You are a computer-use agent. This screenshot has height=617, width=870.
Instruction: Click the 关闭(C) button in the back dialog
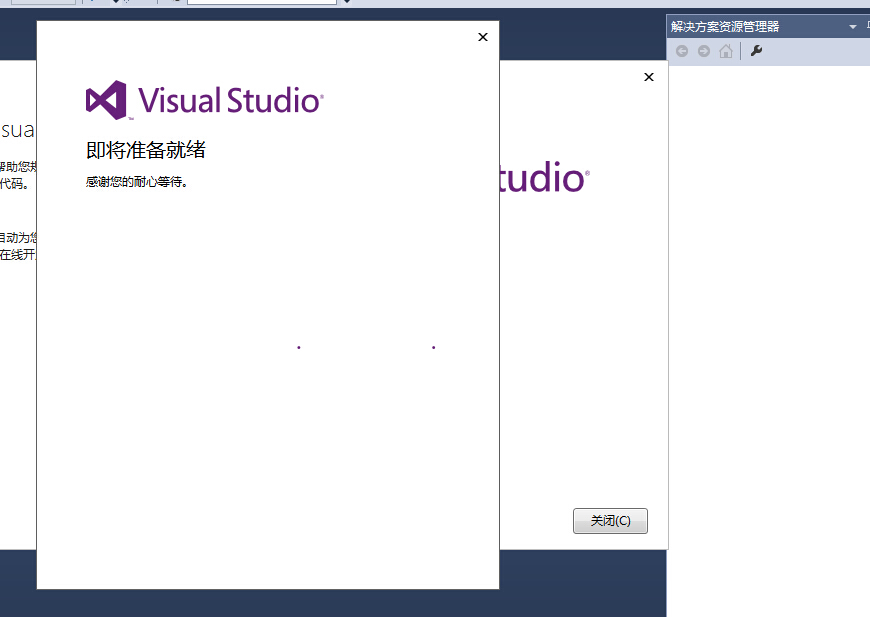pyautogui.click(x=610, y=521)
